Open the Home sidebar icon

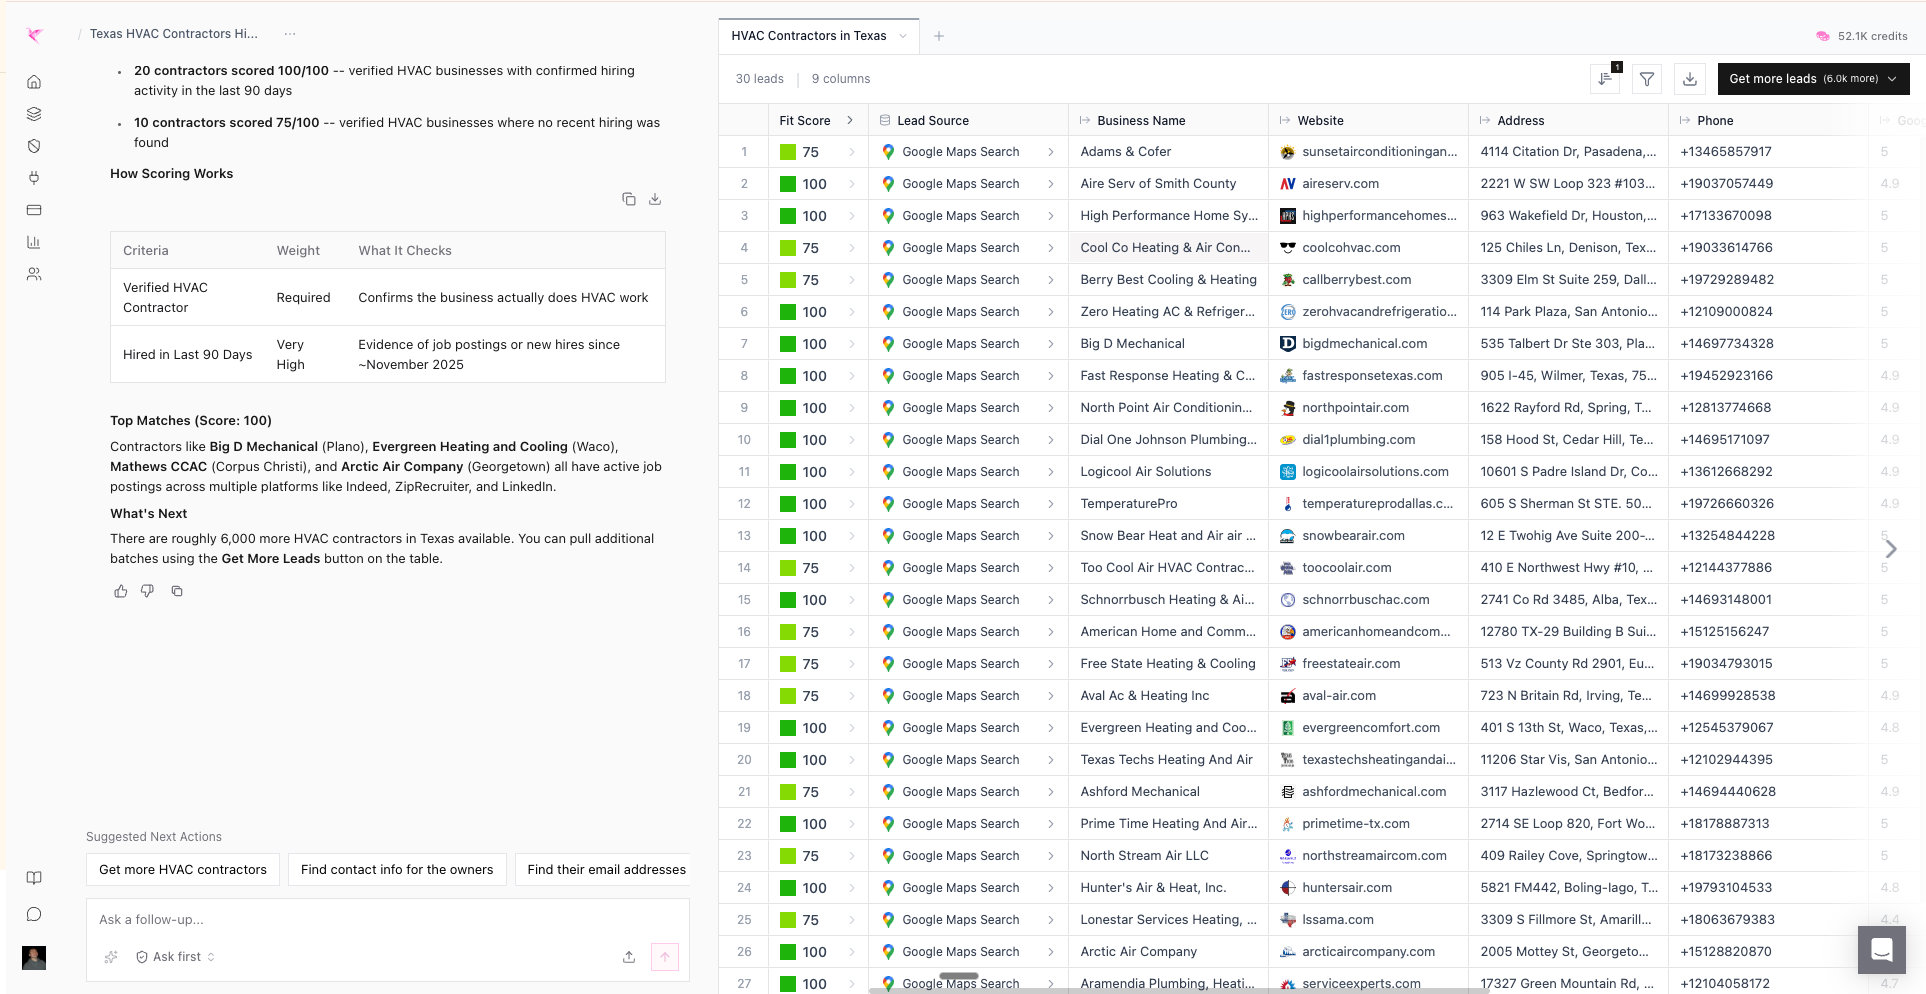(34, 81)
